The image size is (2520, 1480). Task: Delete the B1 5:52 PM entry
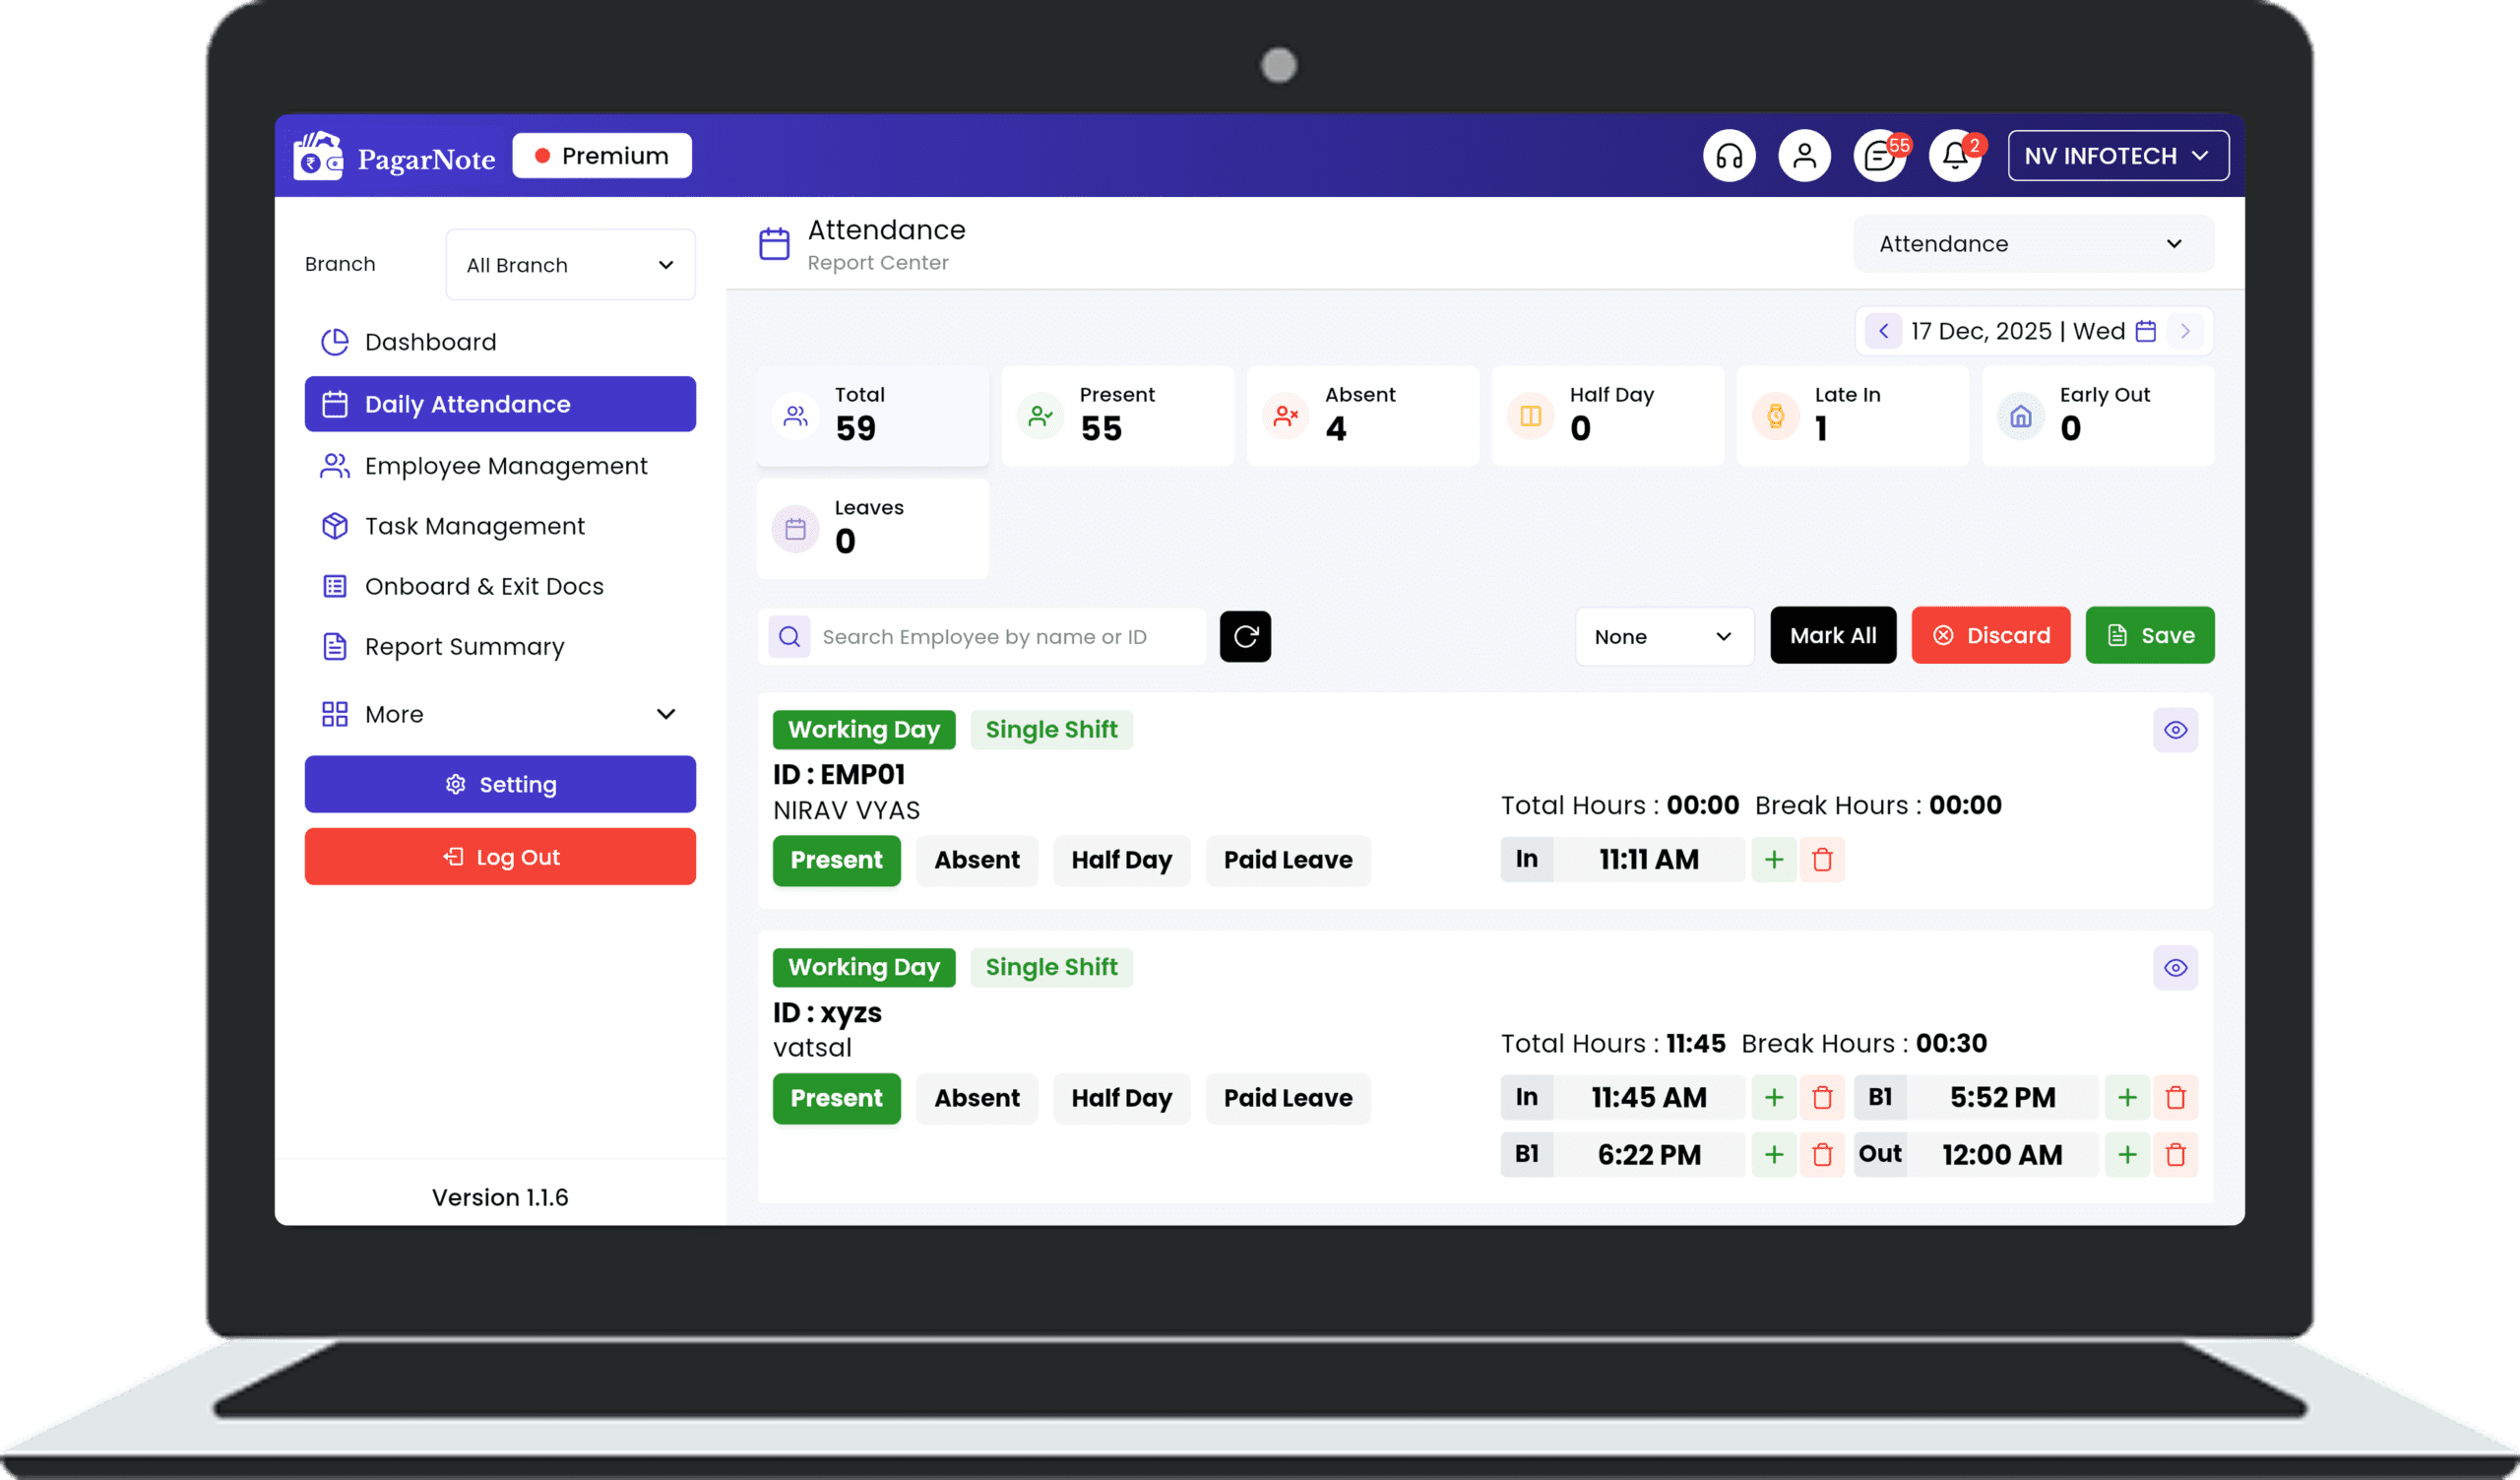[2175, 1097]
